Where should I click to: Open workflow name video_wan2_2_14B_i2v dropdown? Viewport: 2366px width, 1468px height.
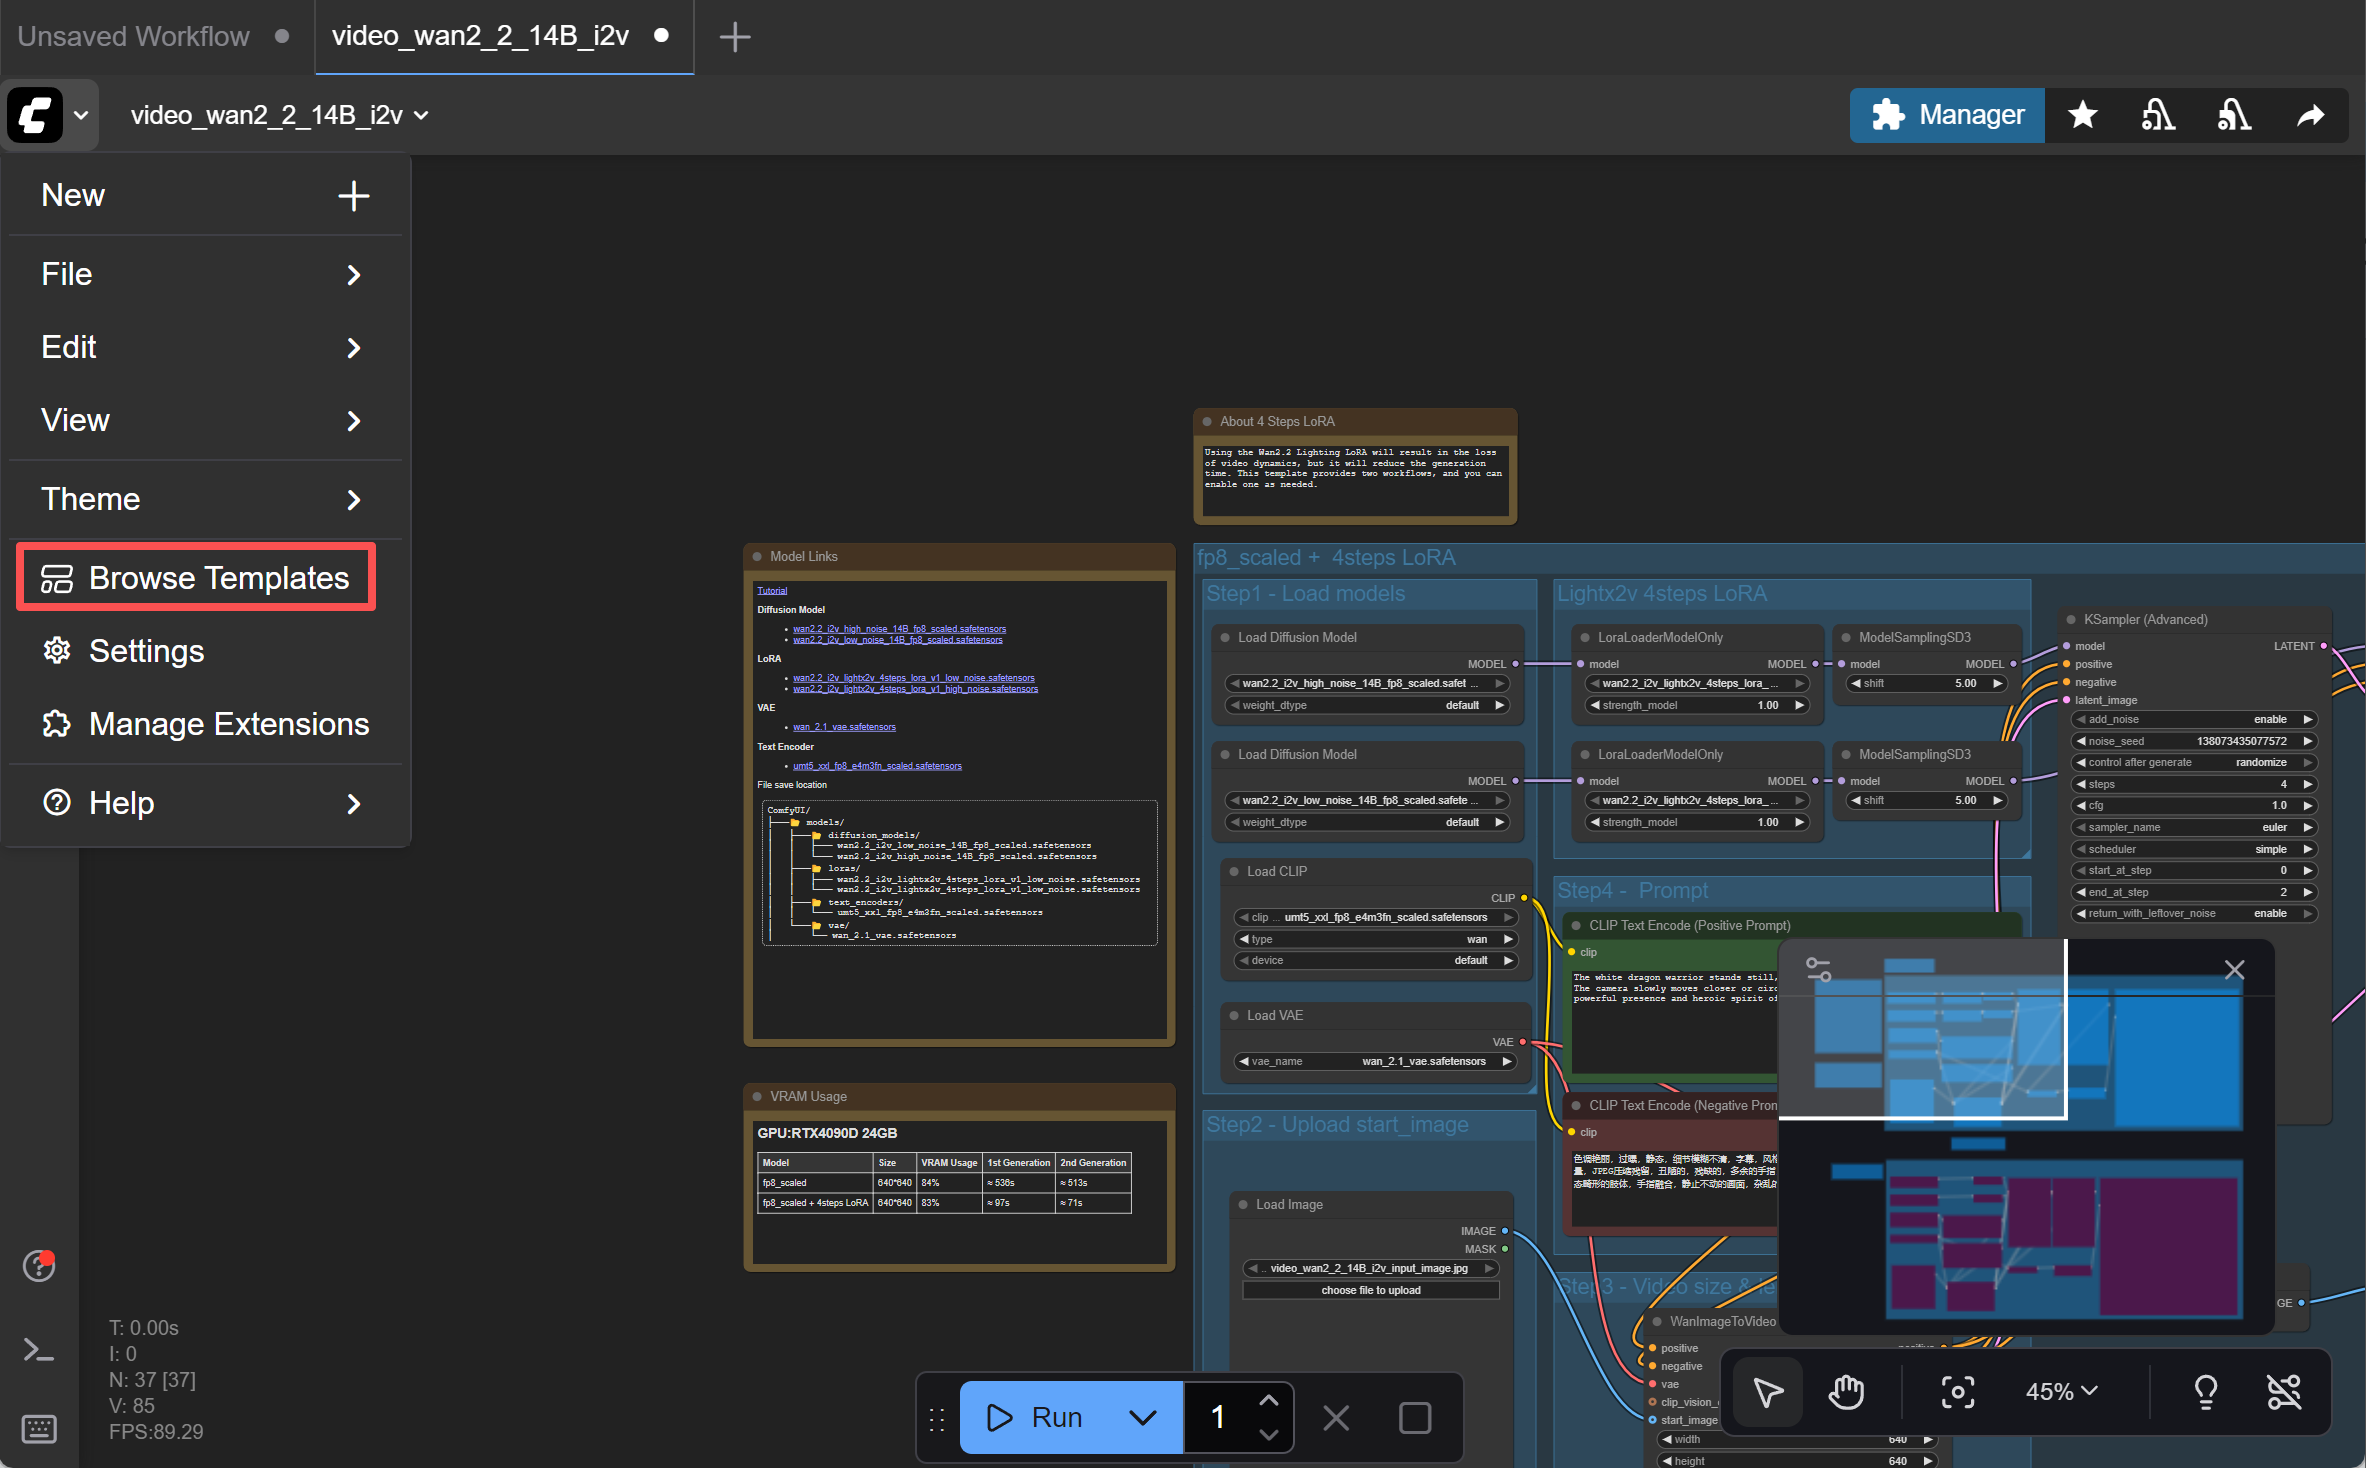(x=280, y=115)
